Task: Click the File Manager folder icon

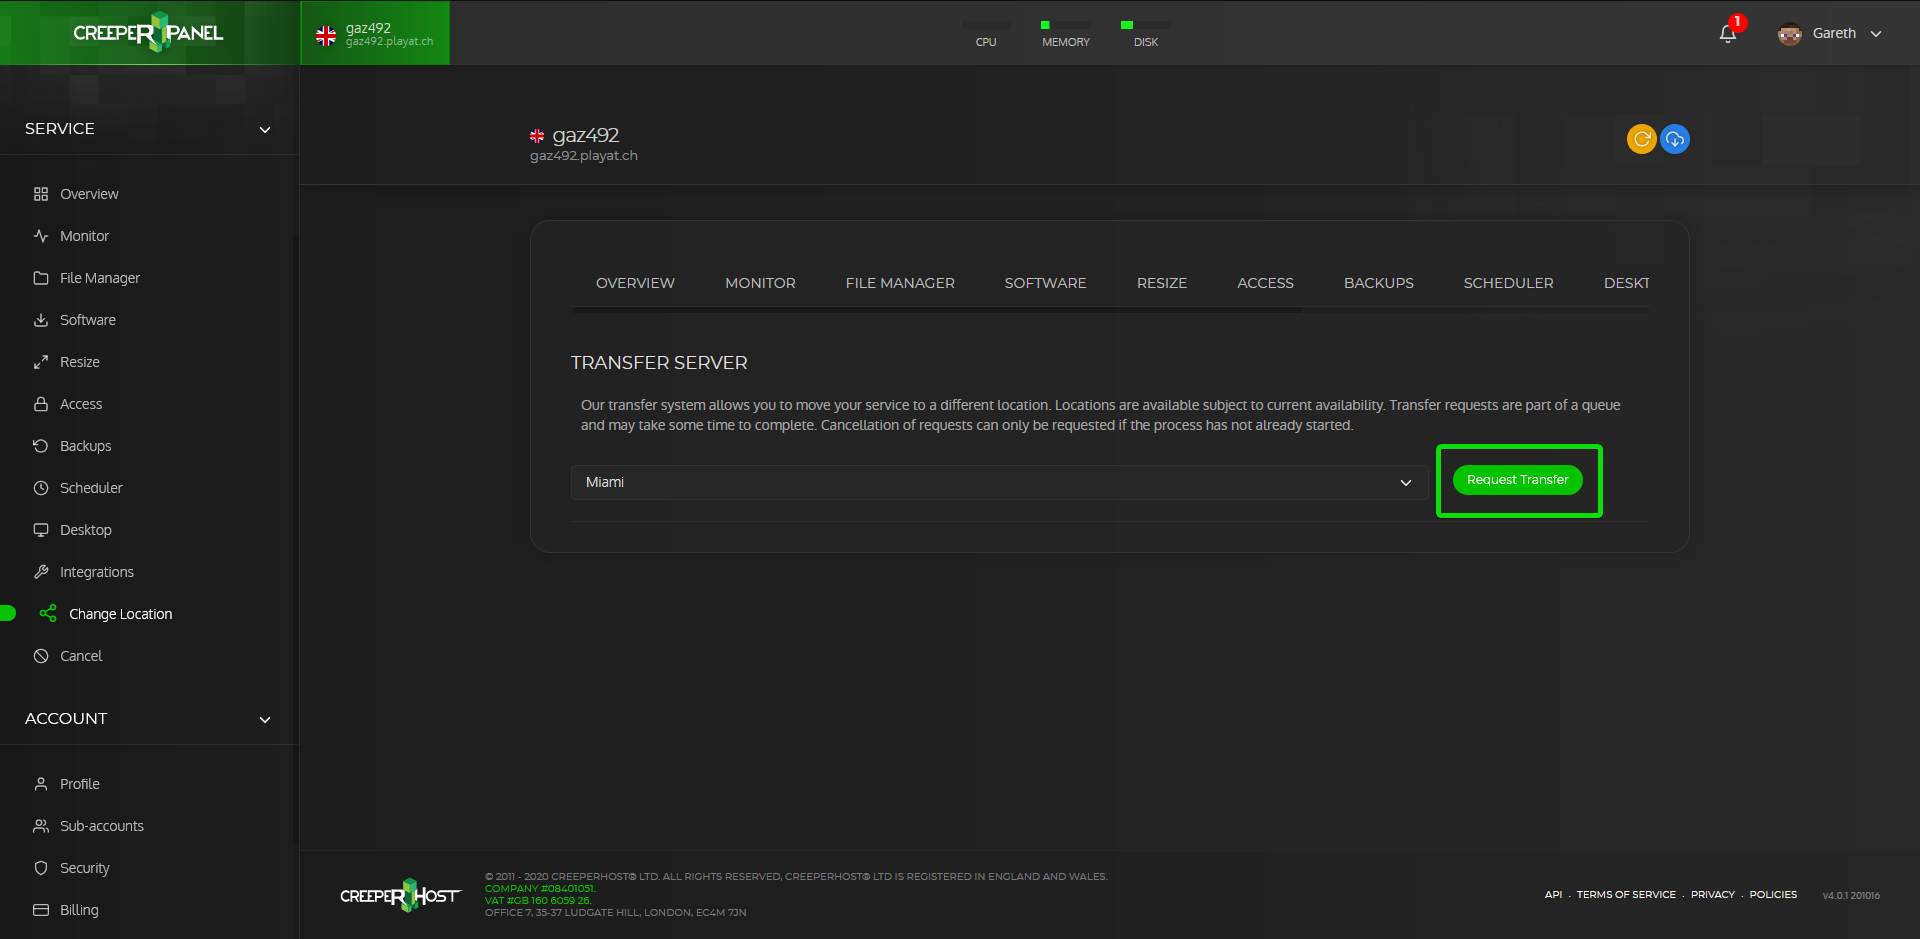Action: (41, 278)
